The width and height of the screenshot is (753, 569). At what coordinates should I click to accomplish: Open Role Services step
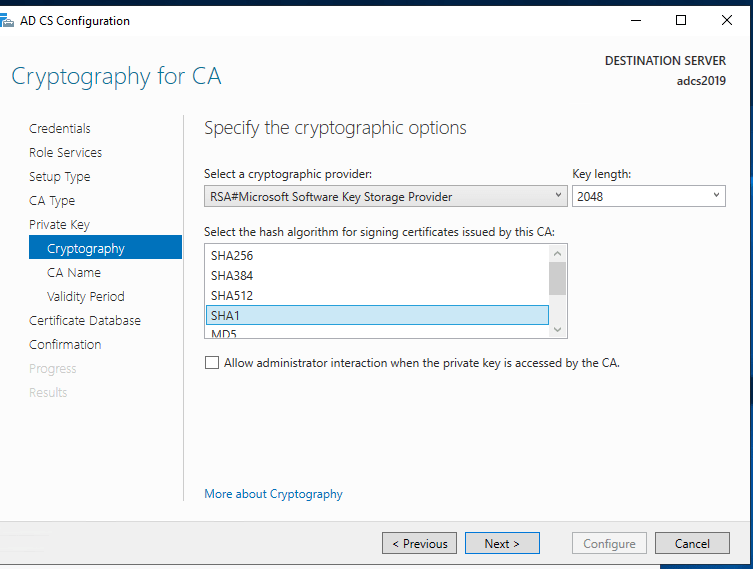pos(65,152)
